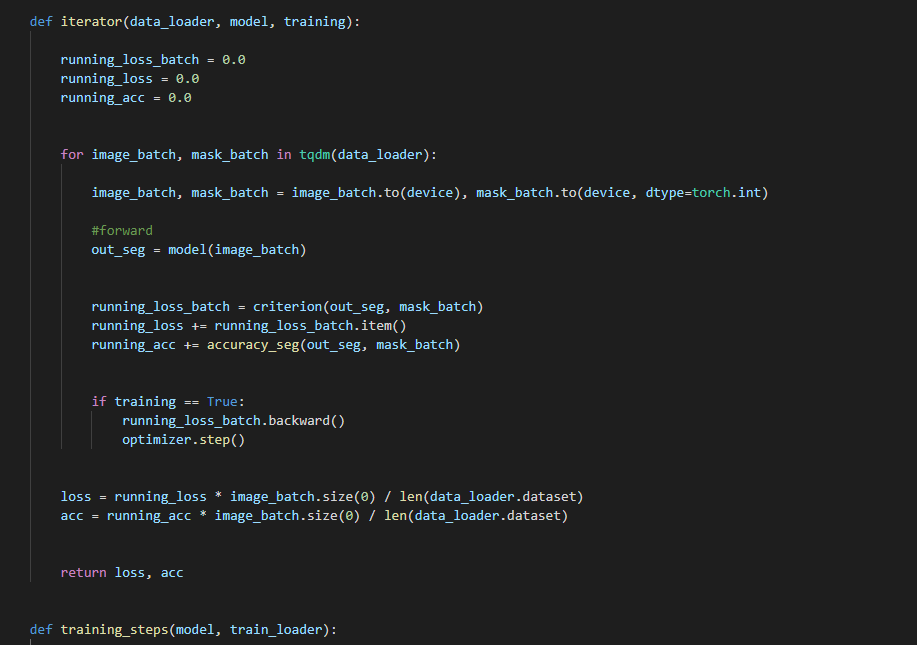Image resolution: width=917 pixels, height=645 pixels.
Task: Place cursor on the tqdm call
Action: (314, 155)
